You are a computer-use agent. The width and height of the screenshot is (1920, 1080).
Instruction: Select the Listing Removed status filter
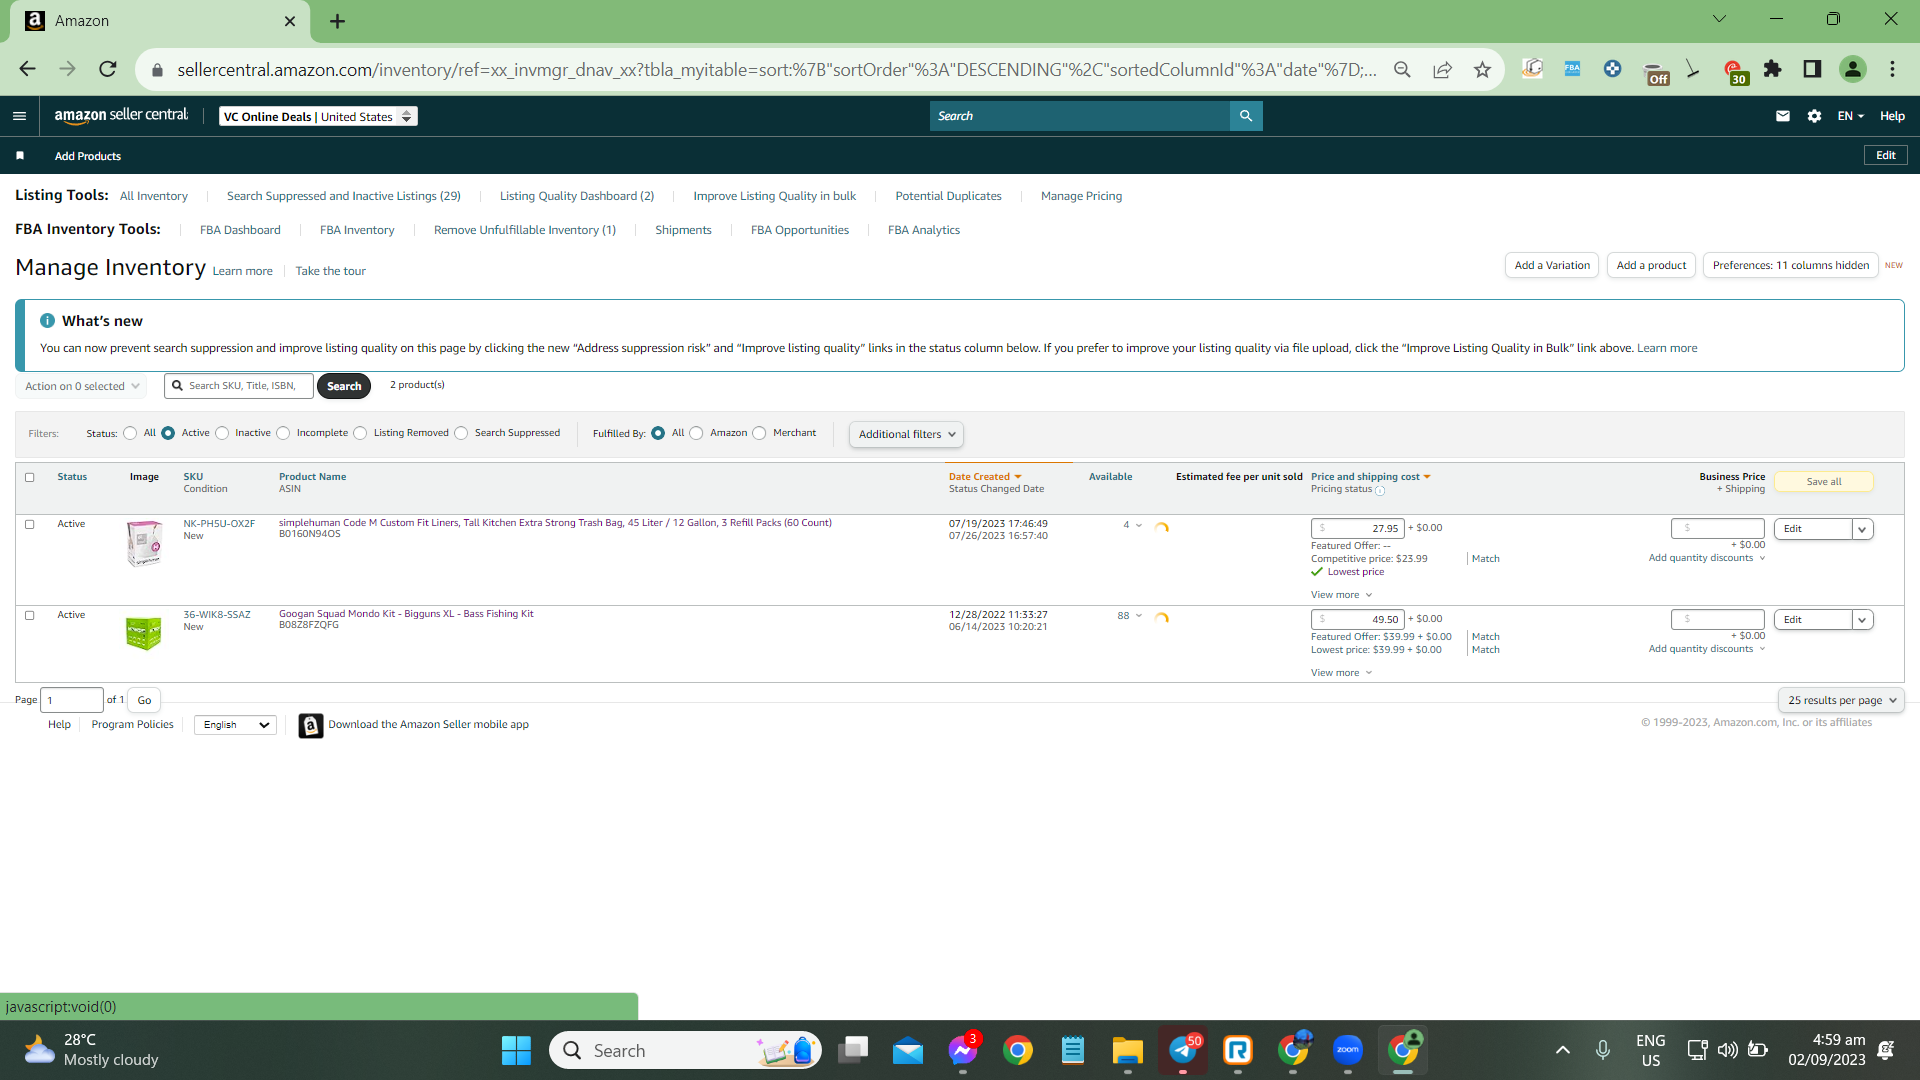tap(360, 434)
